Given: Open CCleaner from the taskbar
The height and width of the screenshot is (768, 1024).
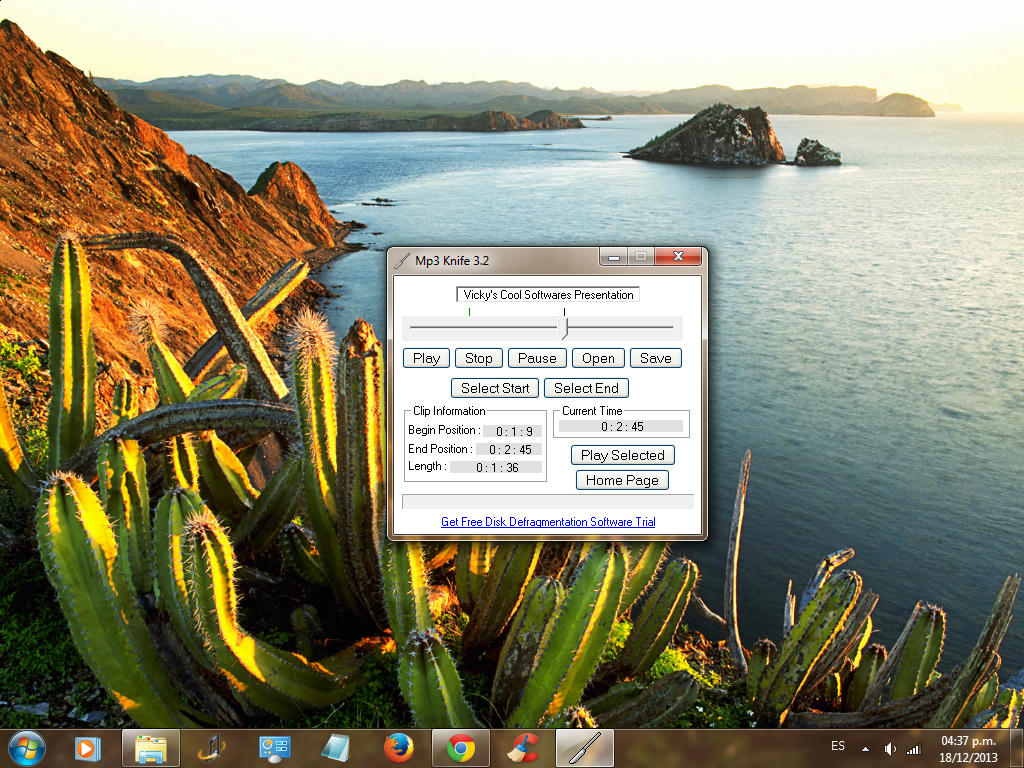Looking at the screenshot, I should point(522,748).
